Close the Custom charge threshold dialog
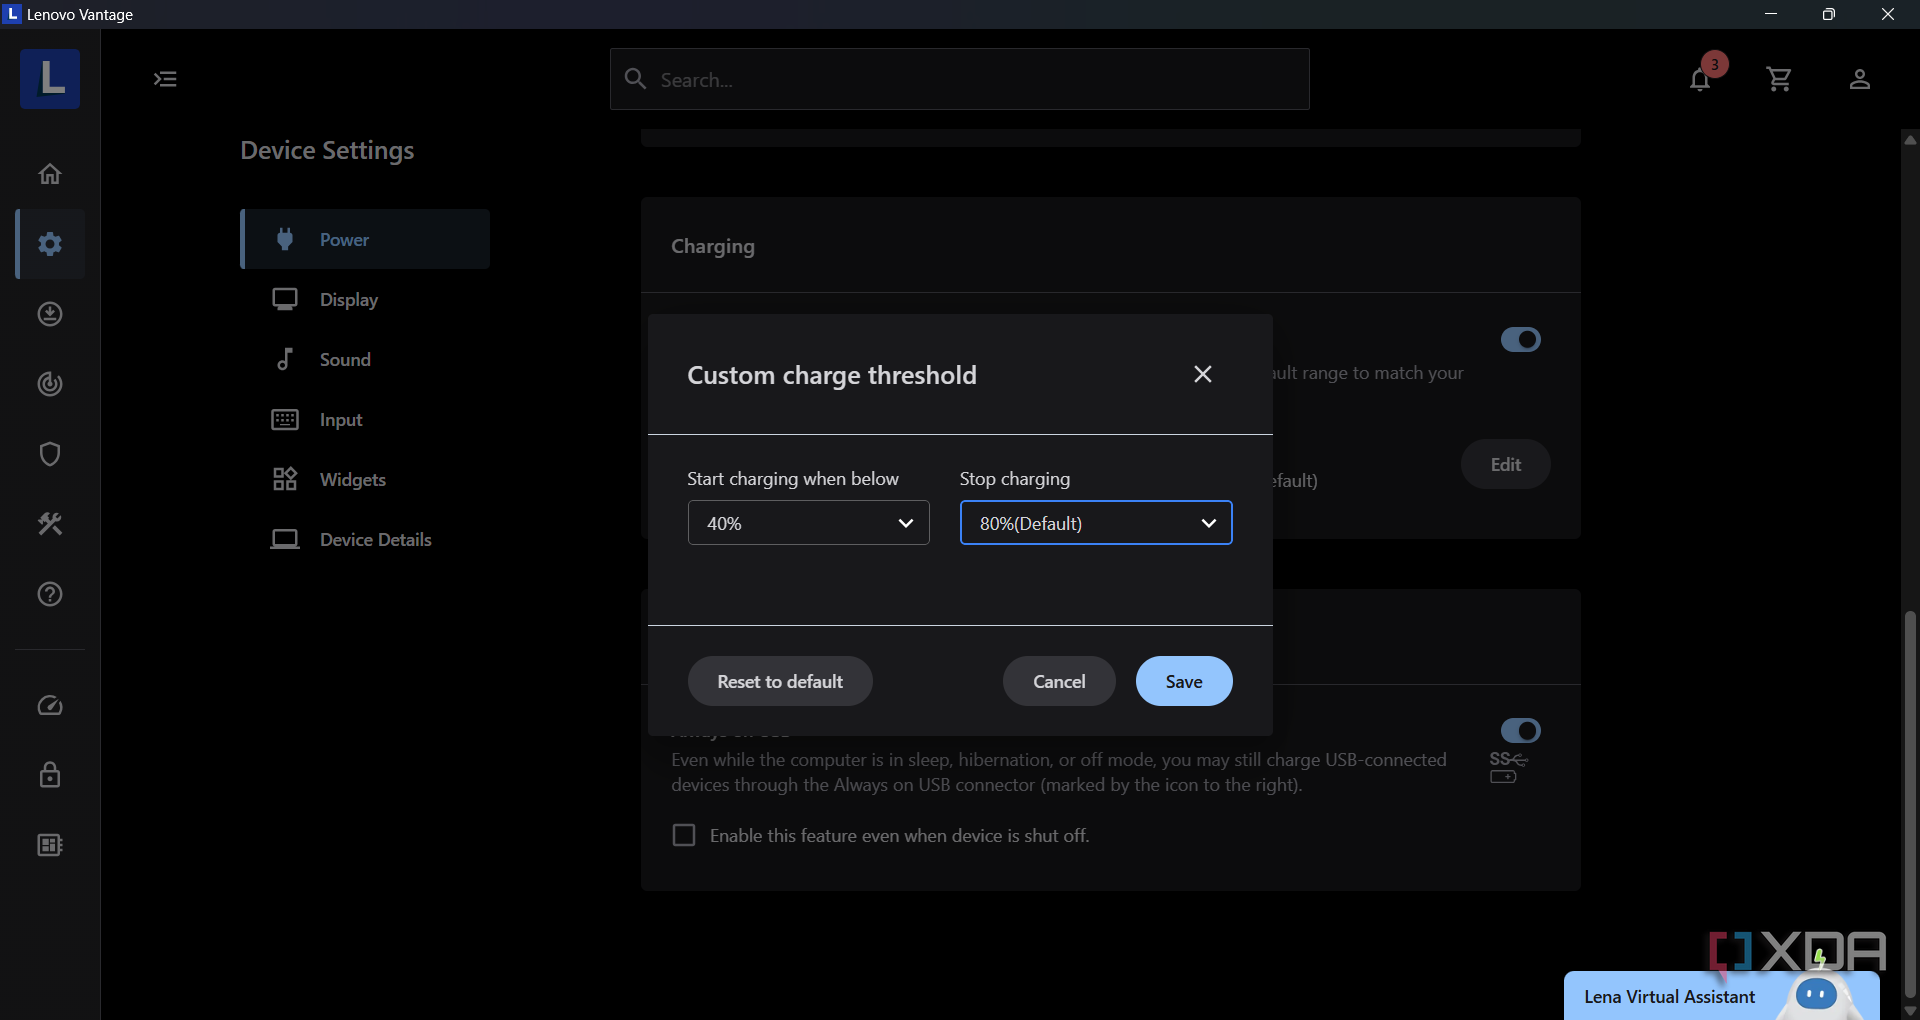This screenshot has width=1920, height=1020. (1203, 374)
